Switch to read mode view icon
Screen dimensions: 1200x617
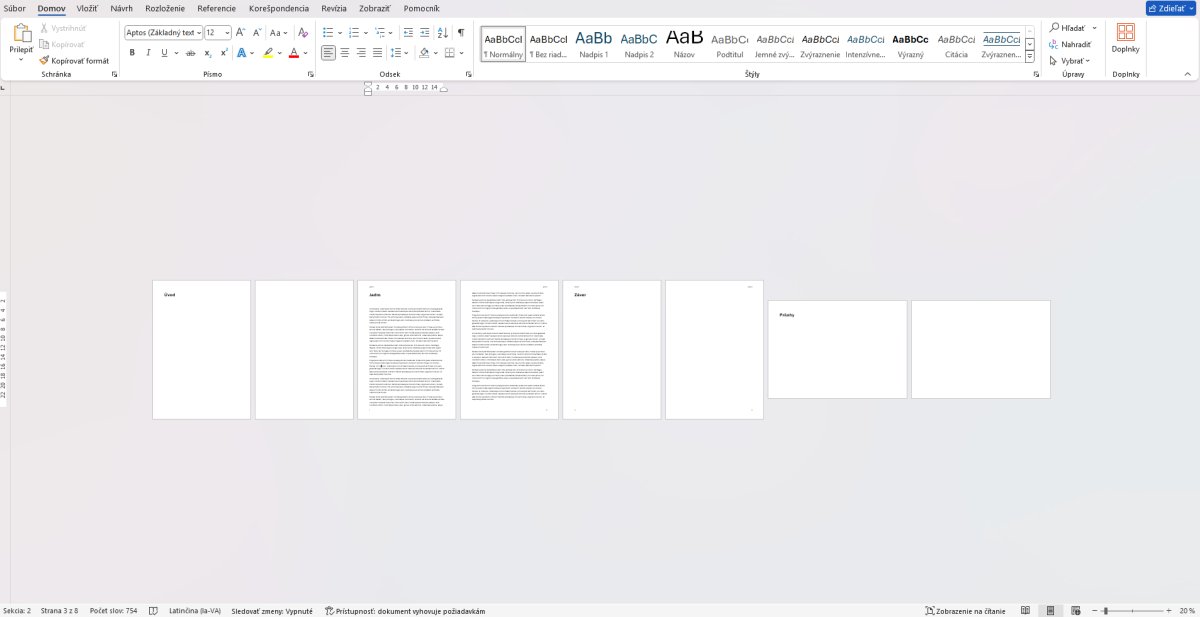click(1025, 610)
